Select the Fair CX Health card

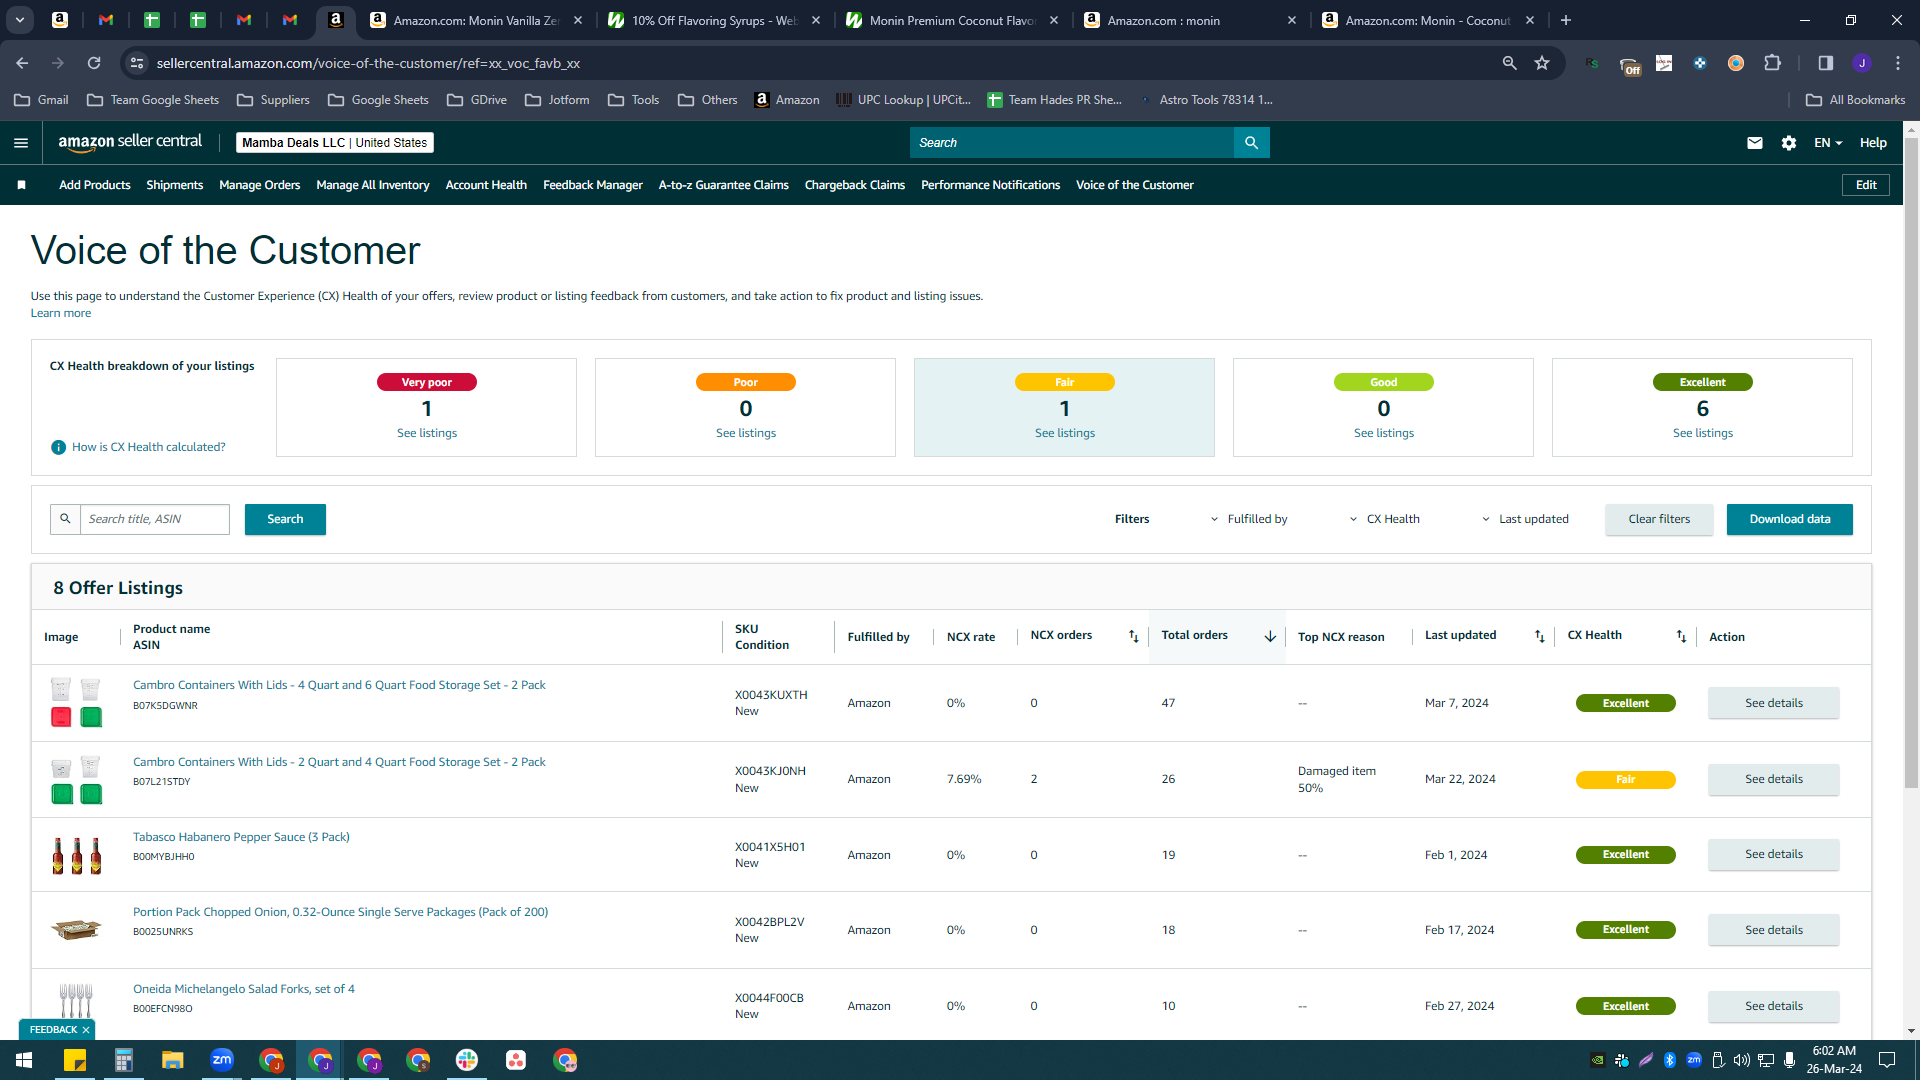pos(1064,407)
